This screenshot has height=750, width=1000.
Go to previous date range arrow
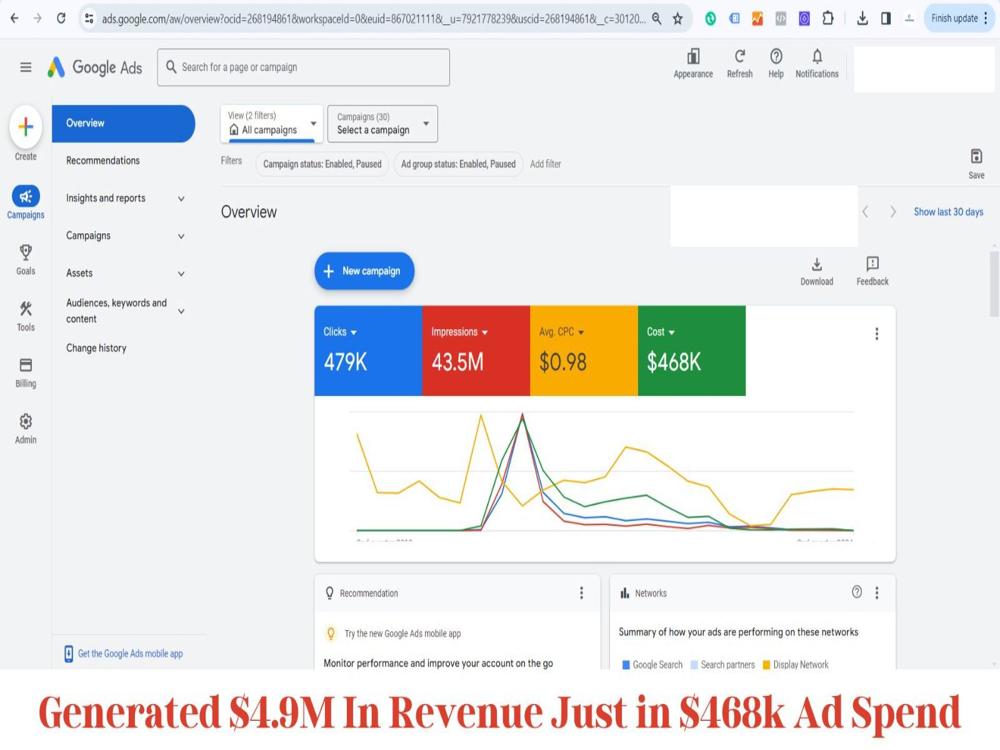coord(865,212)
